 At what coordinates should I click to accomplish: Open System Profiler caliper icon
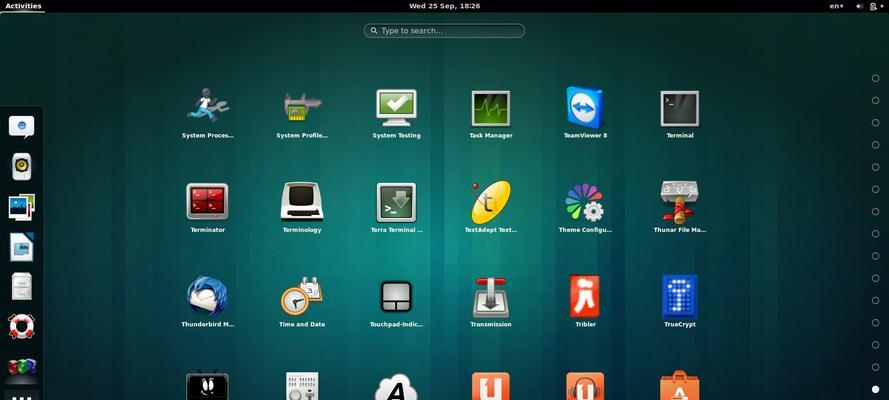(302, 107)
